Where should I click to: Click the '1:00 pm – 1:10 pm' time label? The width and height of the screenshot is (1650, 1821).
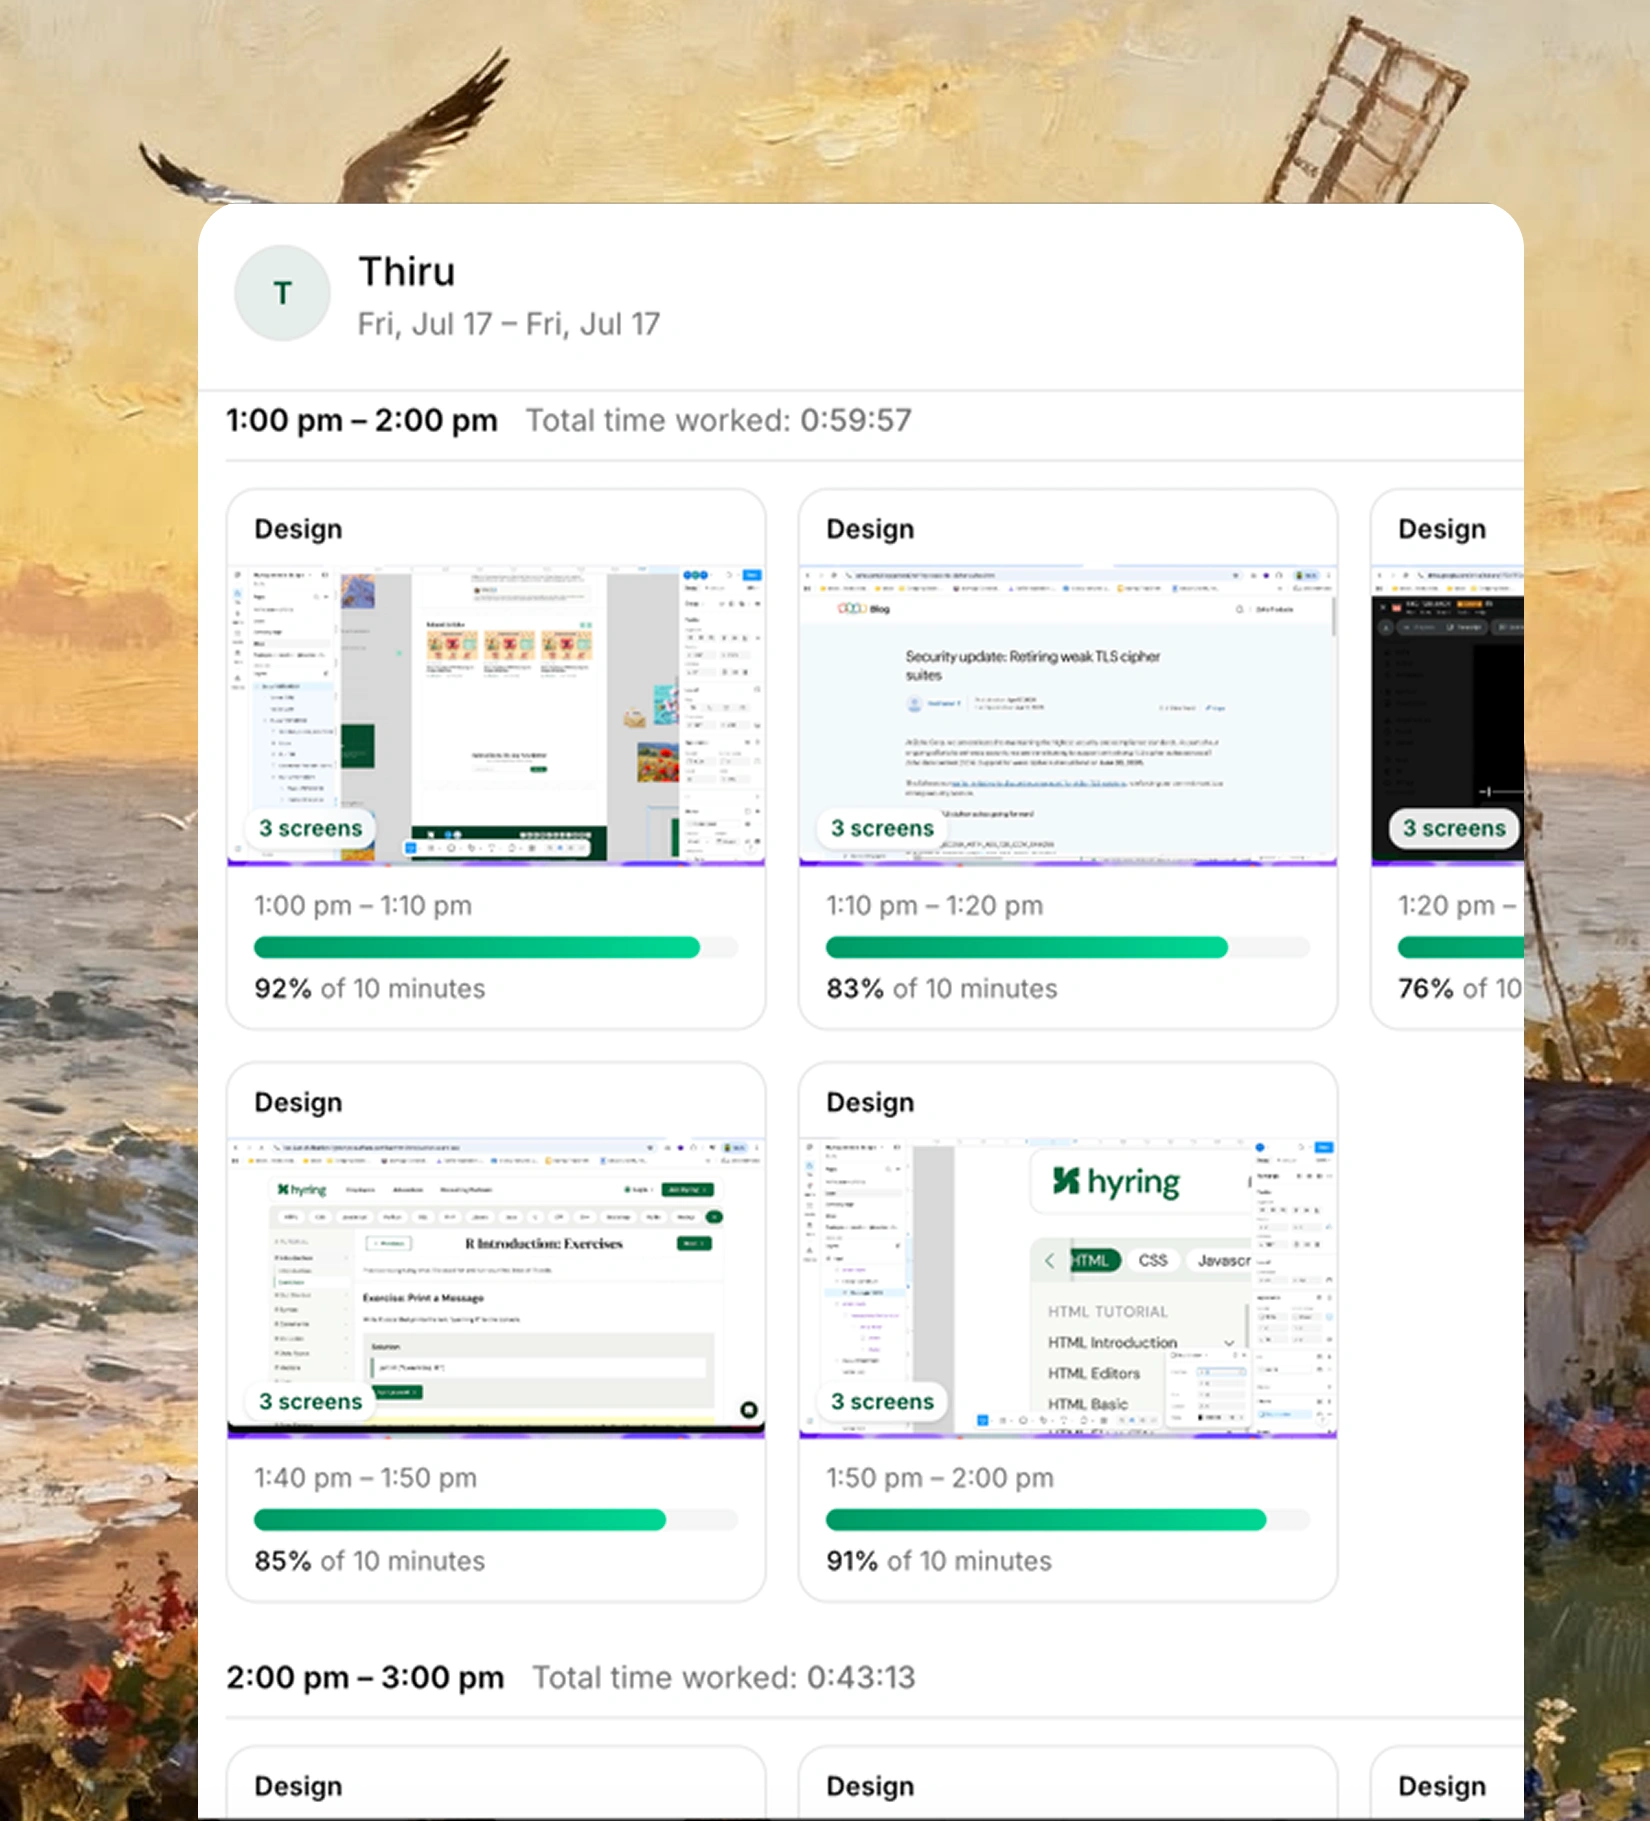point(363,906)
